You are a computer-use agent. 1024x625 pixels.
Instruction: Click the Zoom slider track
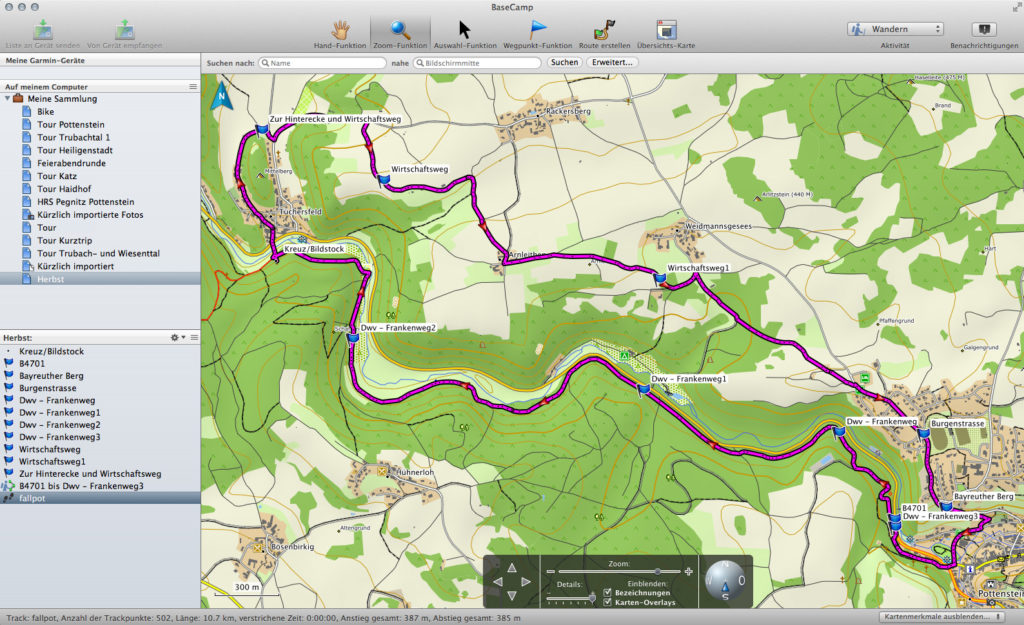(615, 571)
